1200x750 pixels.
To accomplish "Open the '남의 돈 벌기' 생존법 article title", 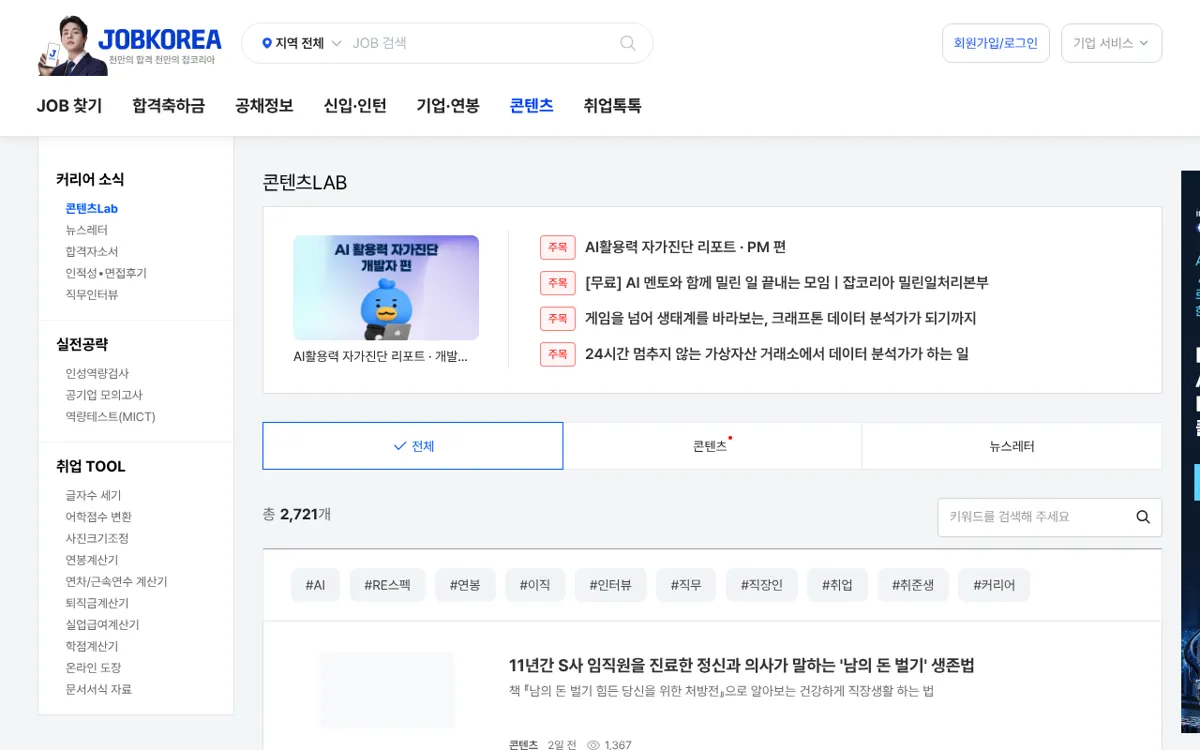I will tap(741, 665).
